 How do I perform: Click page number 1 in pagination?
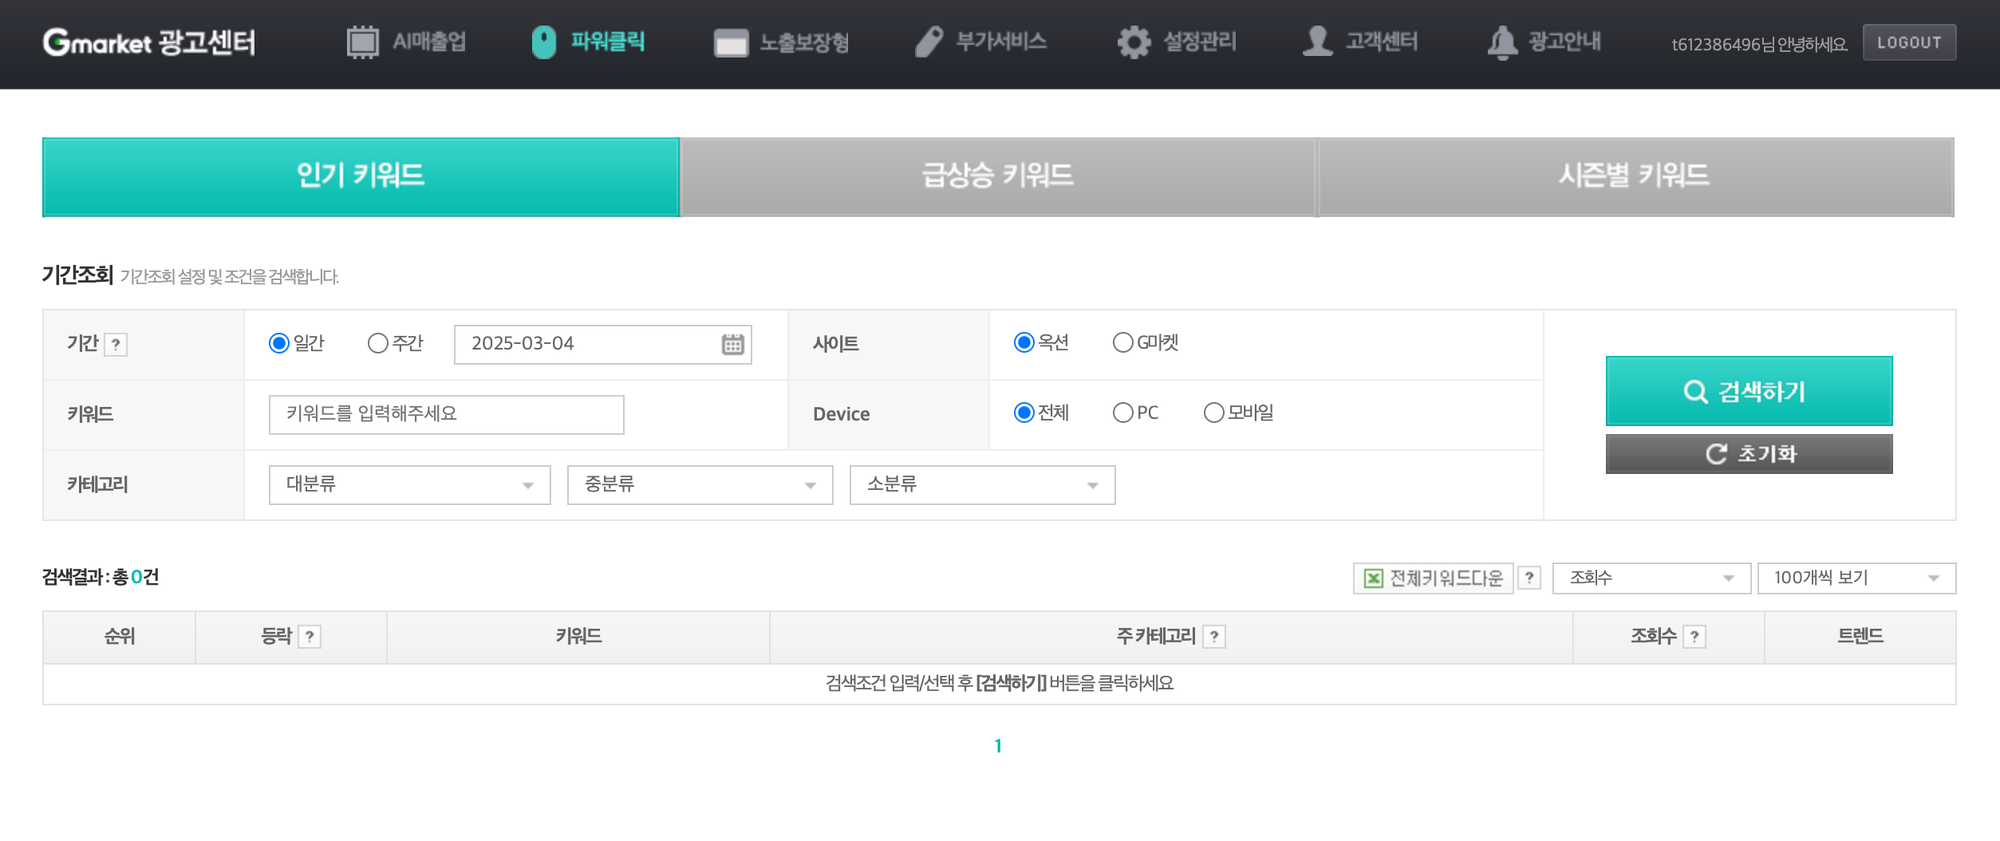click(x=998, y=746)
